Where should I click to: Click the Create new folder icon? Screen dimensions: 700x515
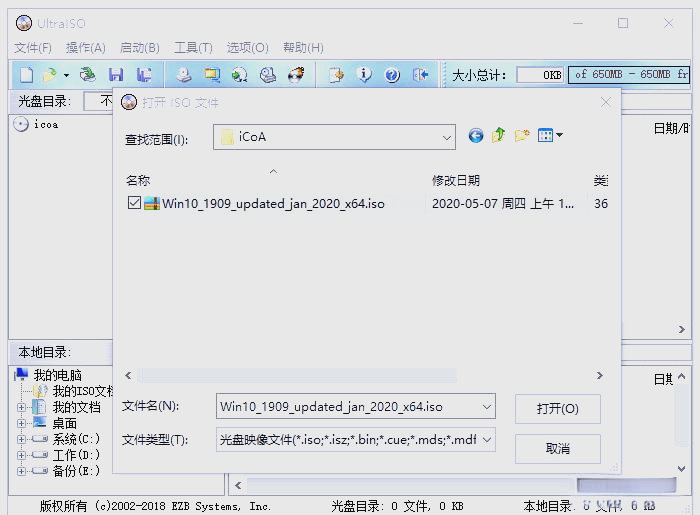[521, 135]
